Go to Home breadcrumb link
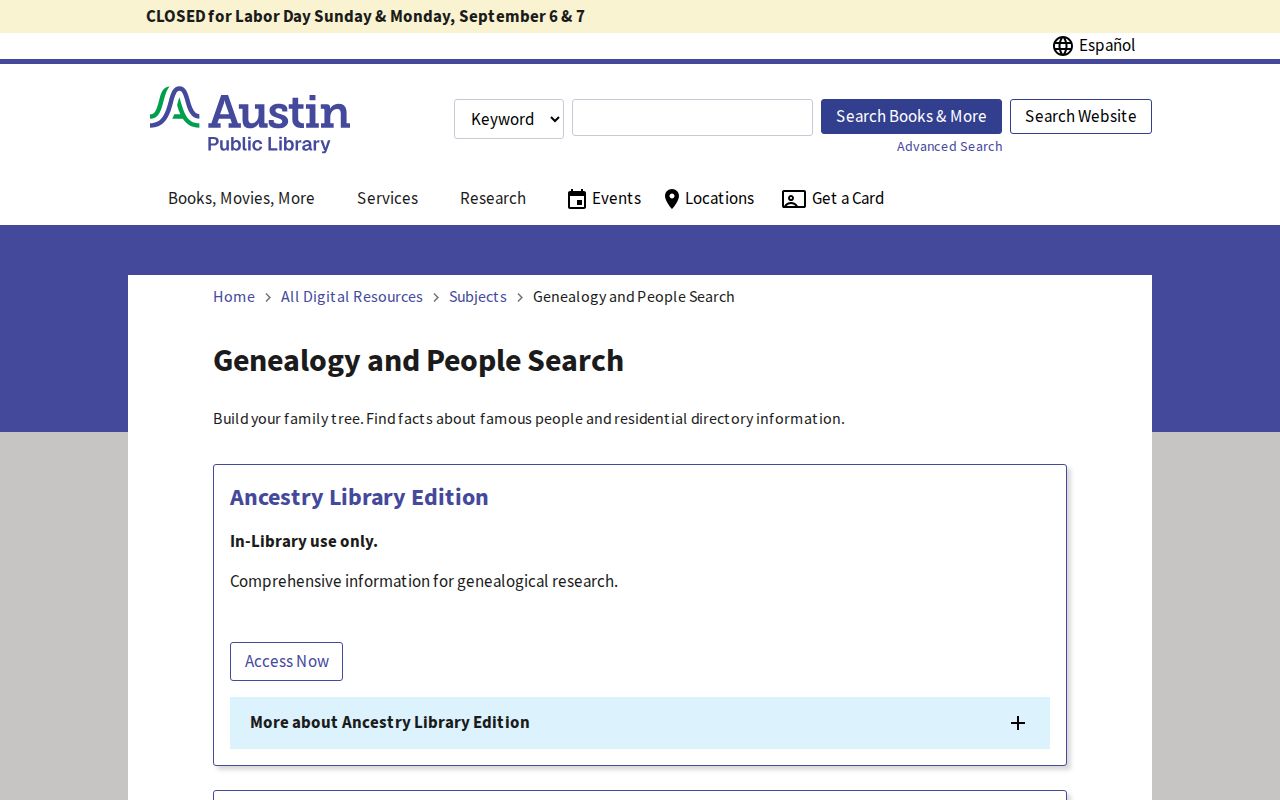Viewport: 1280px width, 800px height. 234,296
